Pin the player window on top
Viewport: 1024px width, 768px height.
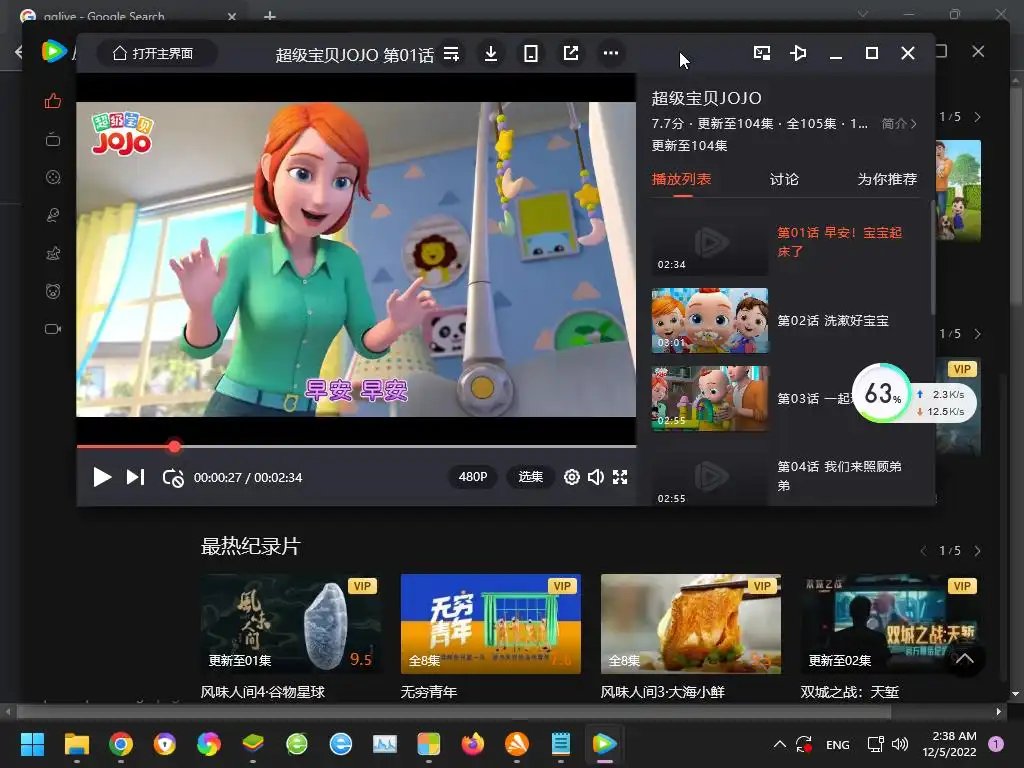click(798, 53)
